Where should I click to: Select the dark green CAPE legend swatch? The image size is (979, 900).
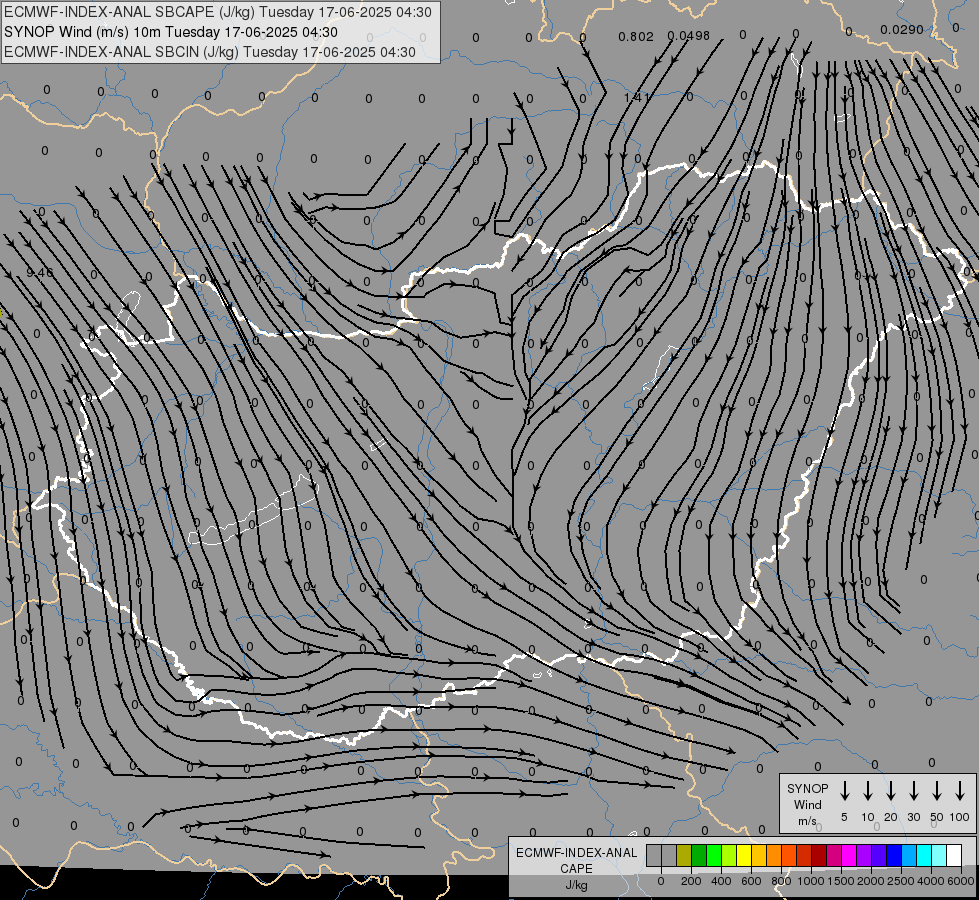point(699,855)
